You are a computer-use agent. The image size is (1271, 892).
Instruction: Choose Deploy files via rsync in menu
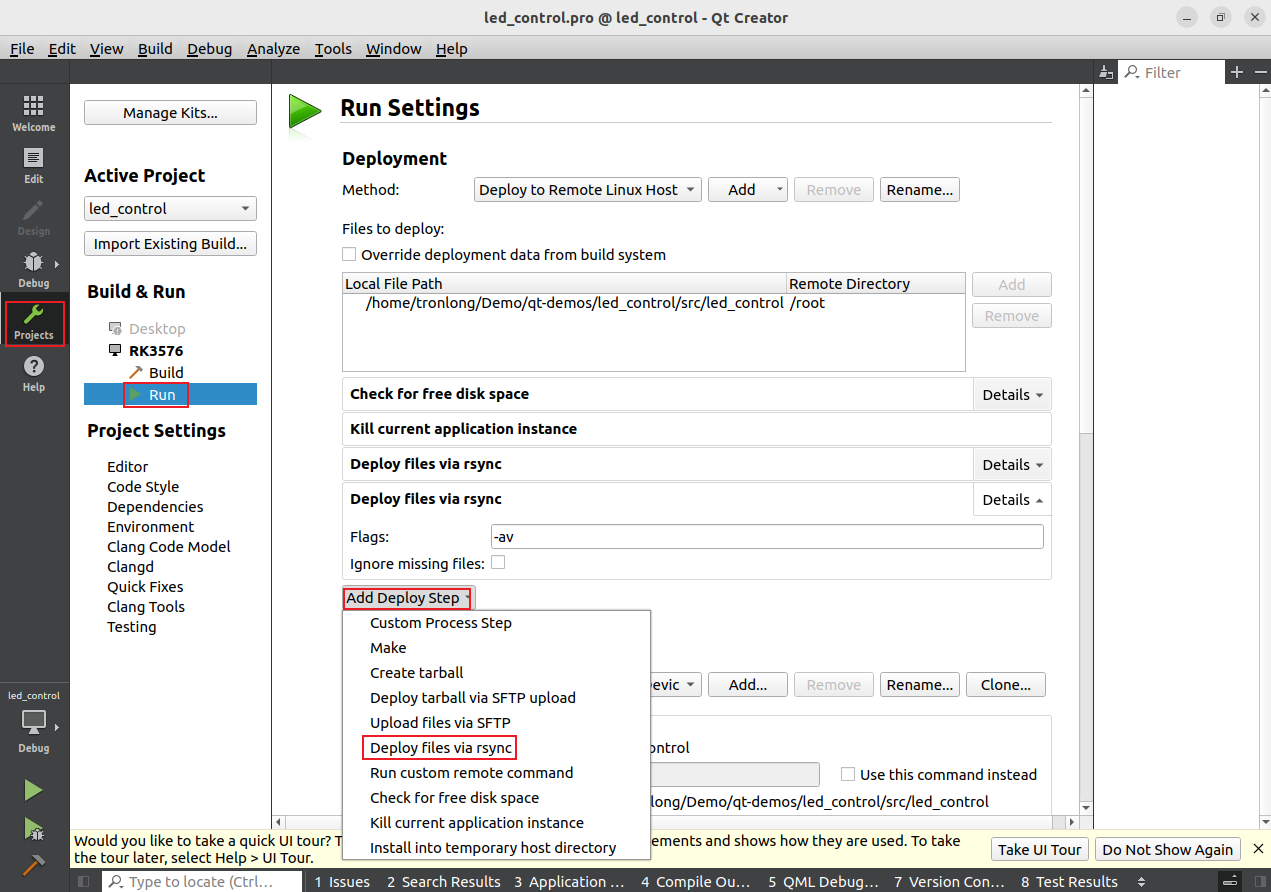click(496, 748)
